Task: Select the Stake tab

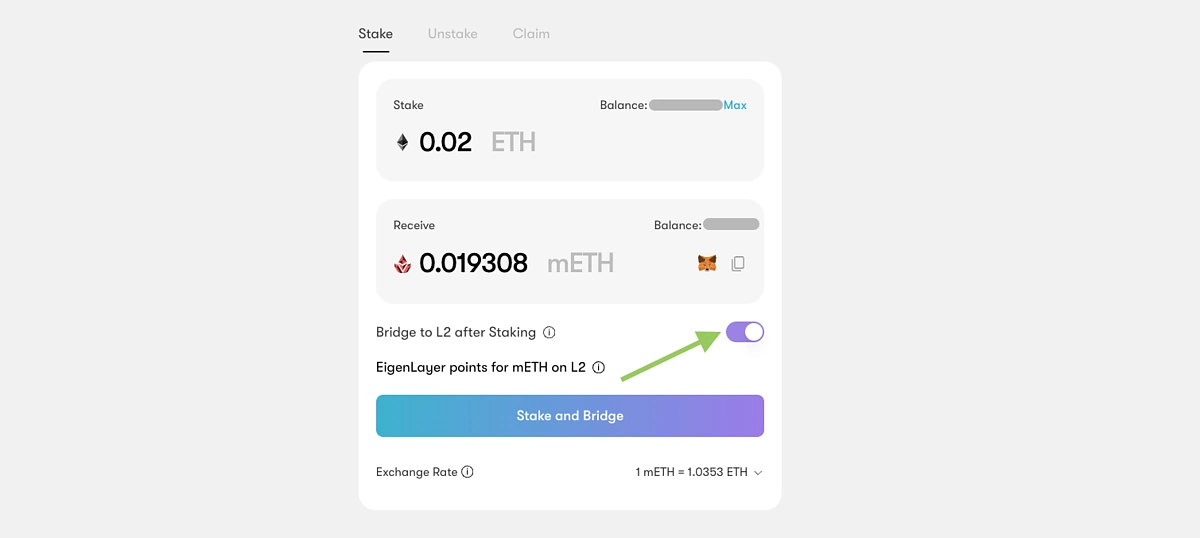Action: 376,33
